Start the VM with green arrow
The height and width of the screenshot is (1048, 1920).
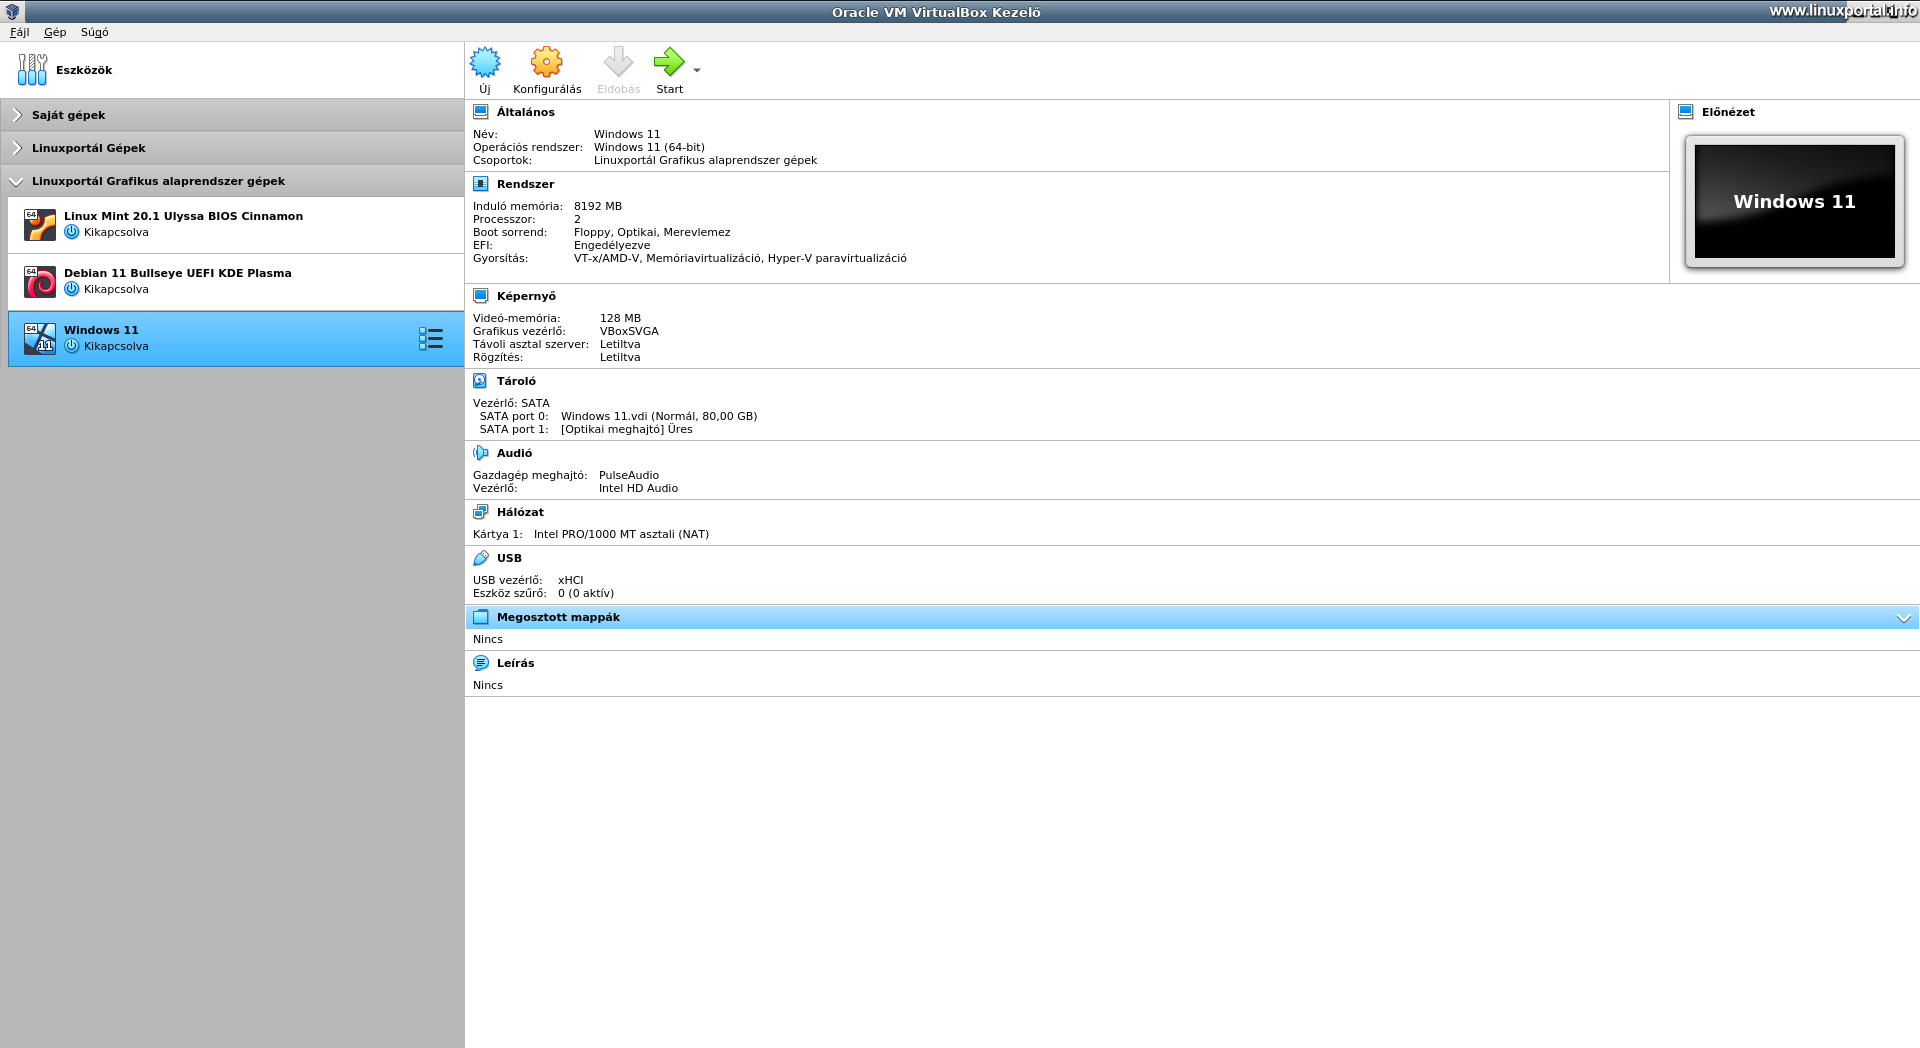point(669,62)
